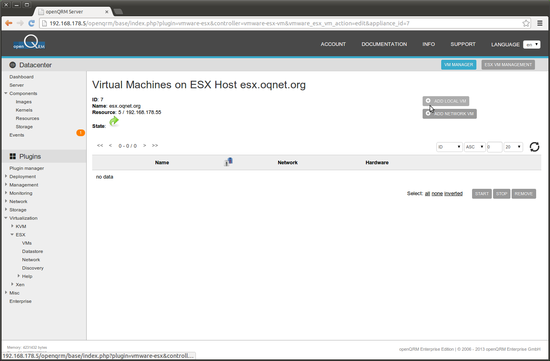
Task: Open the ASC sort order dropdown
Action: 475,147
